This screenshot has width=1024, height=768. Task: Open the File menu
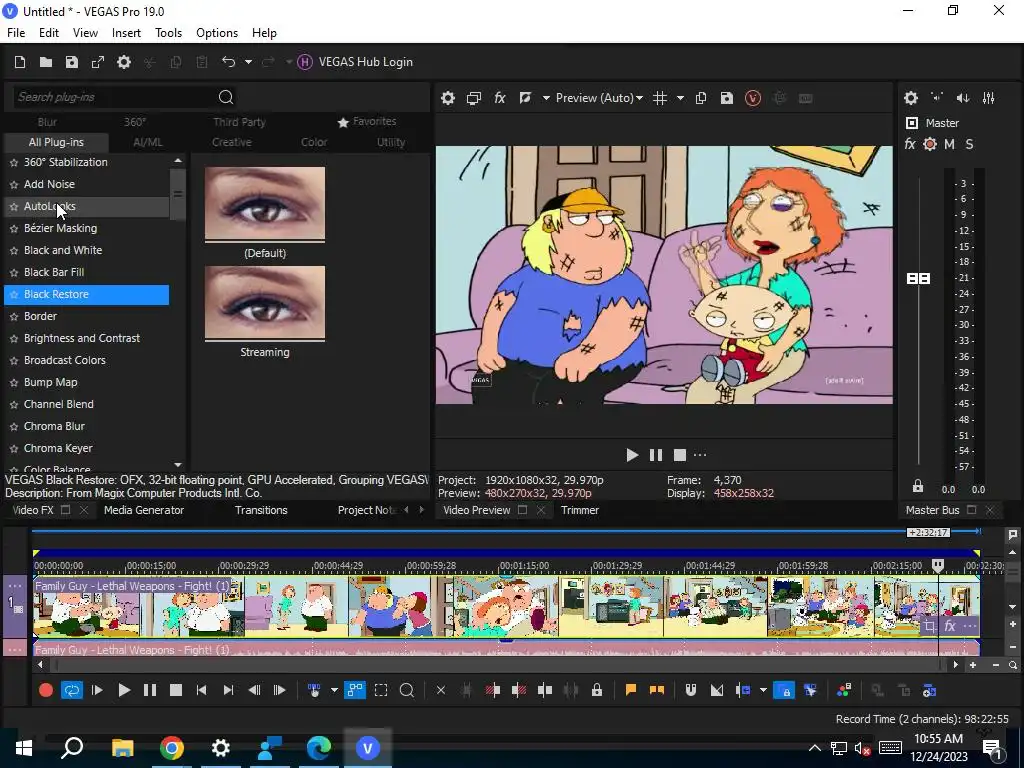pos(16,33)
